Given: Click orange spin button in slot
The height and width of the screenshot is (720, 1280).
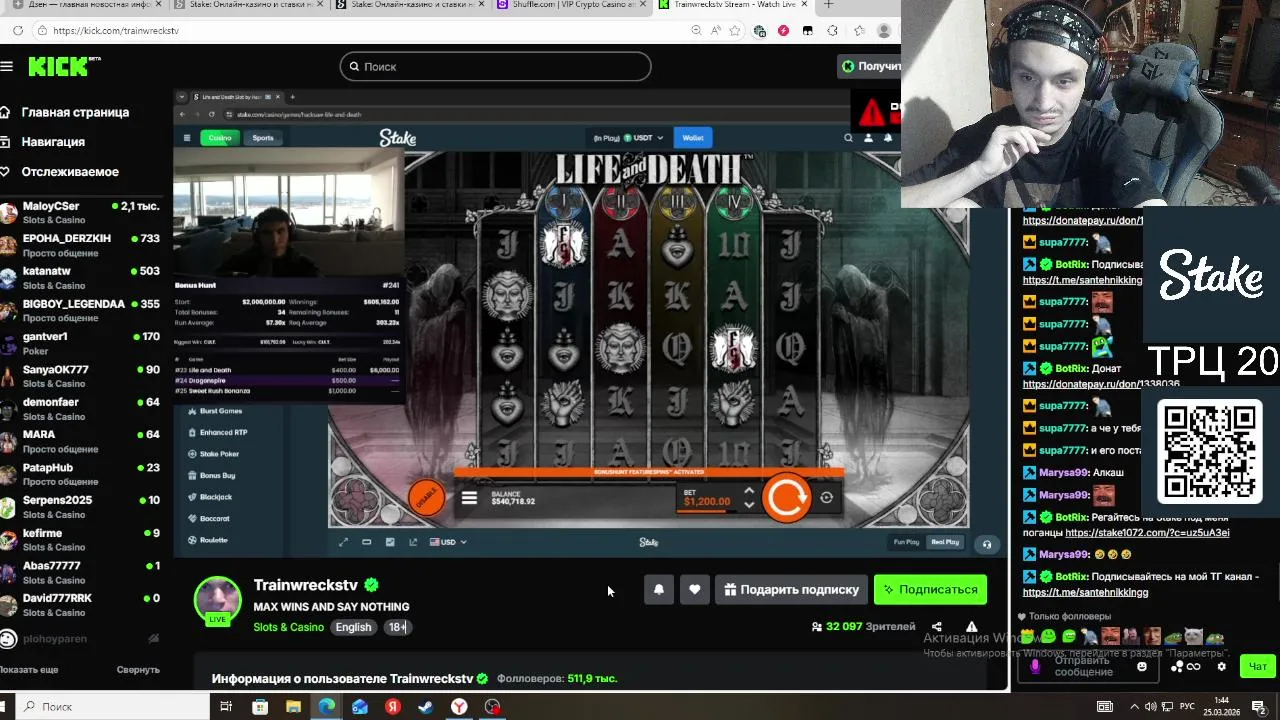Looking at the screenshot, I should coord(787,497).
